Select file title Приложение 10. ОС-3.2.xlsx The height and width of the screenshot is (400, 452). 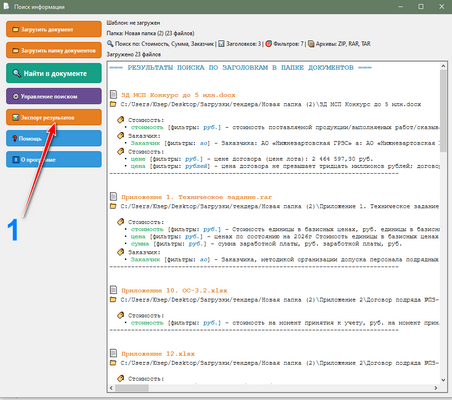(x=174, y=290)
